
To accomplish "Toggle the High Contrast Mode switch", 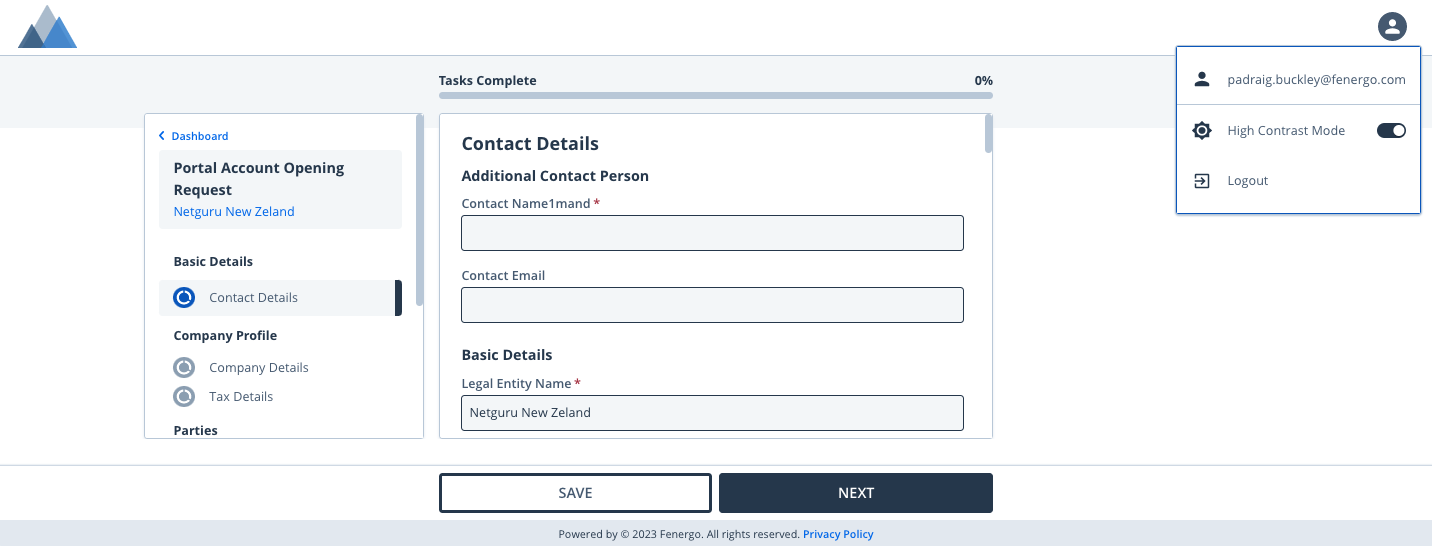I will (1391, 131).
